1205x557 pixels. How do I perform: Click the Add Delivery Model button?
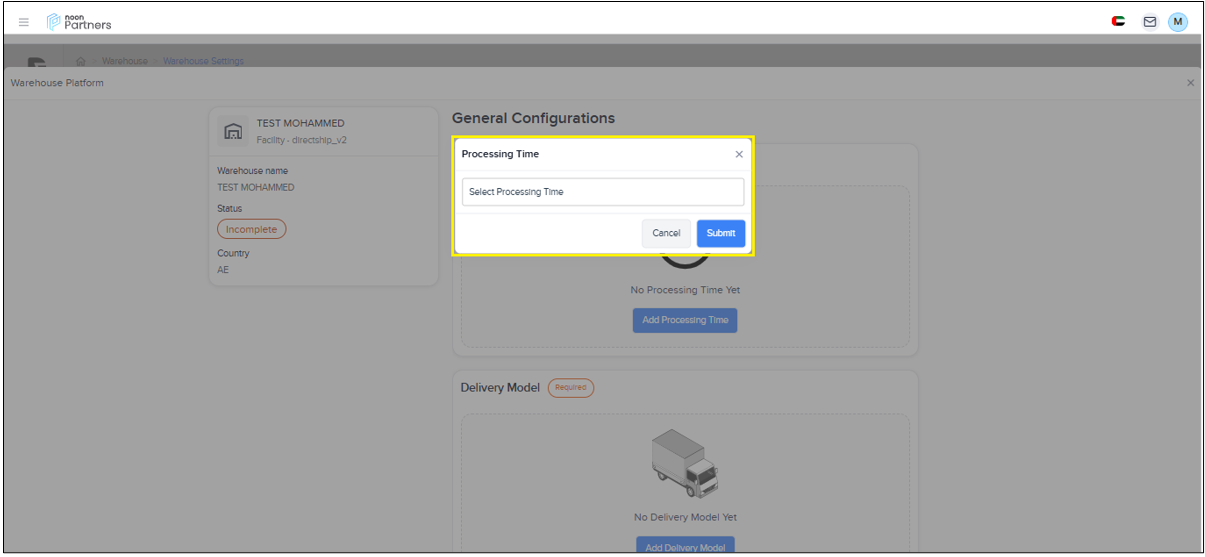(685, 546)
